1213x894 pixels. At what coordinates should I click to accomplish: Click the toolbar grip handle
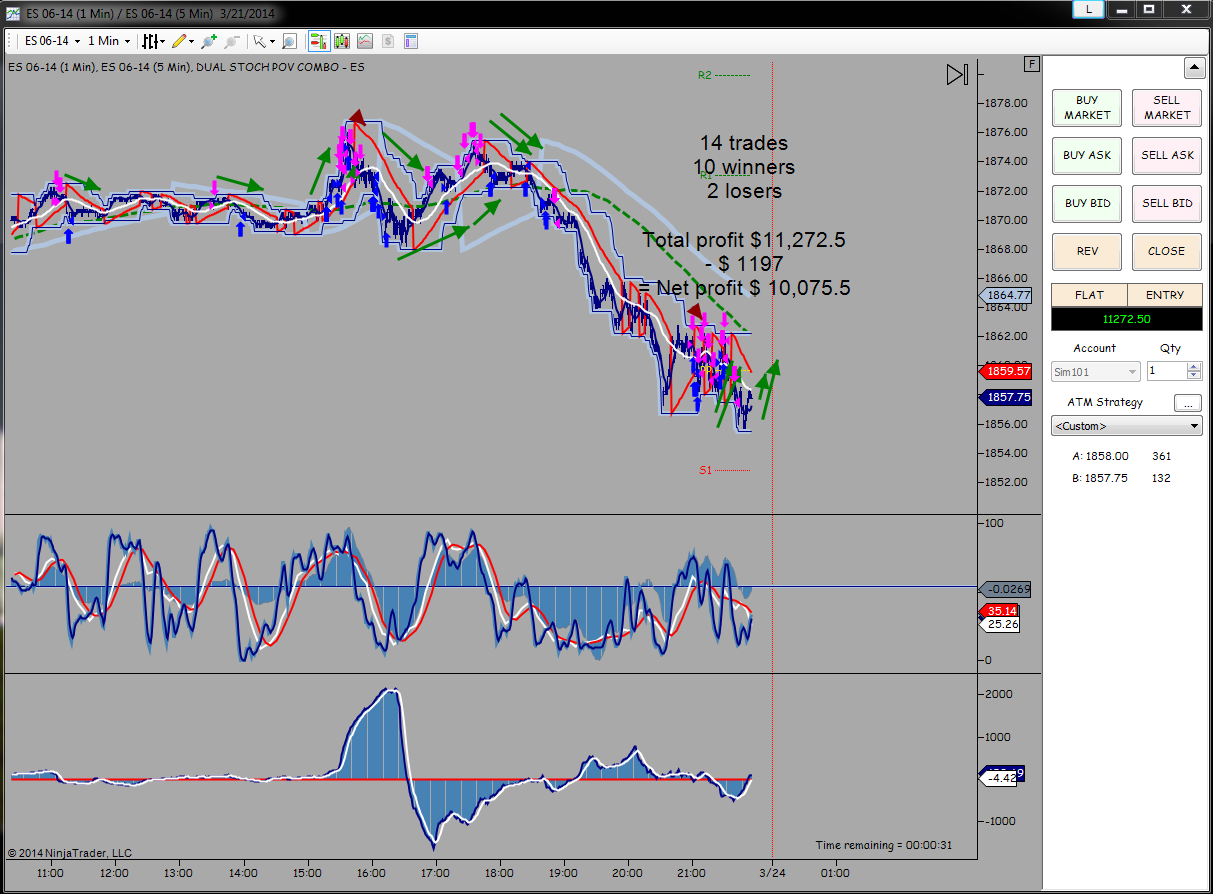11,41
